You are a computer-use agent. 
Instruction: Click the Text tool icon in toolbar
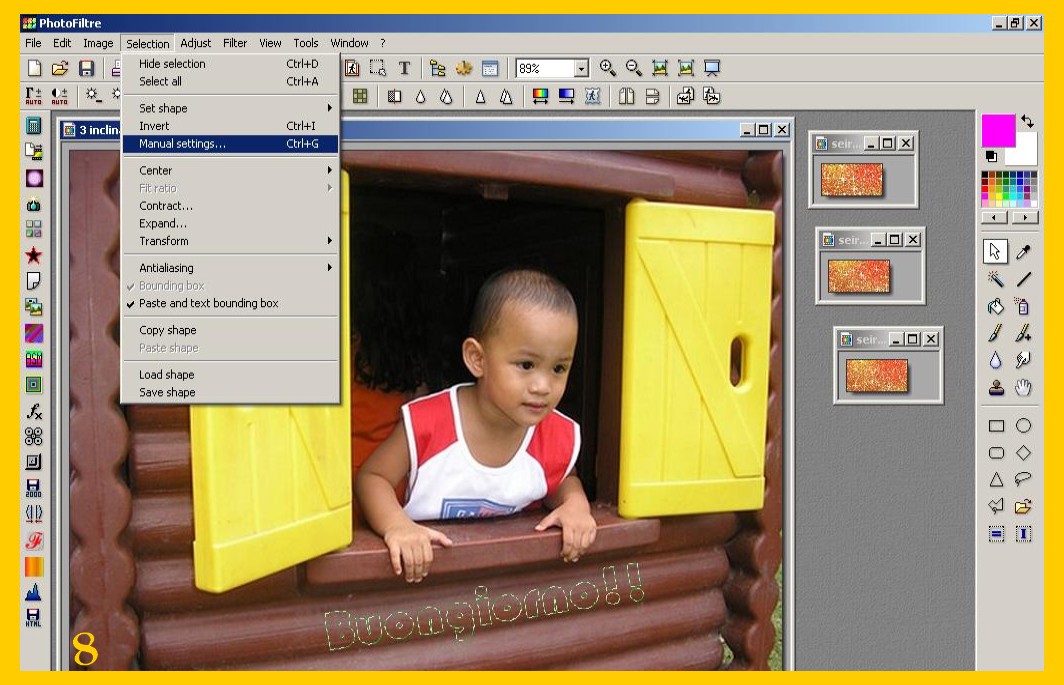(404, 68)
